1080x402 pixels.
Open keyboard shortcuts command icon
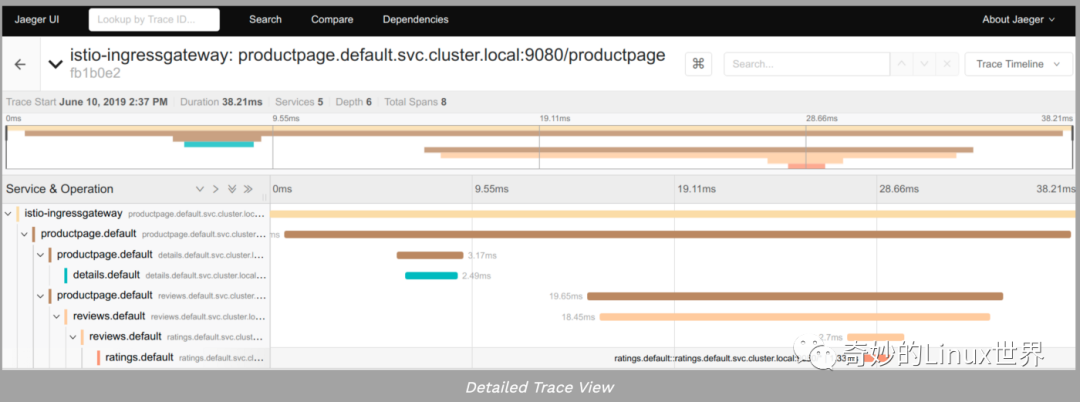pos(698,64)
